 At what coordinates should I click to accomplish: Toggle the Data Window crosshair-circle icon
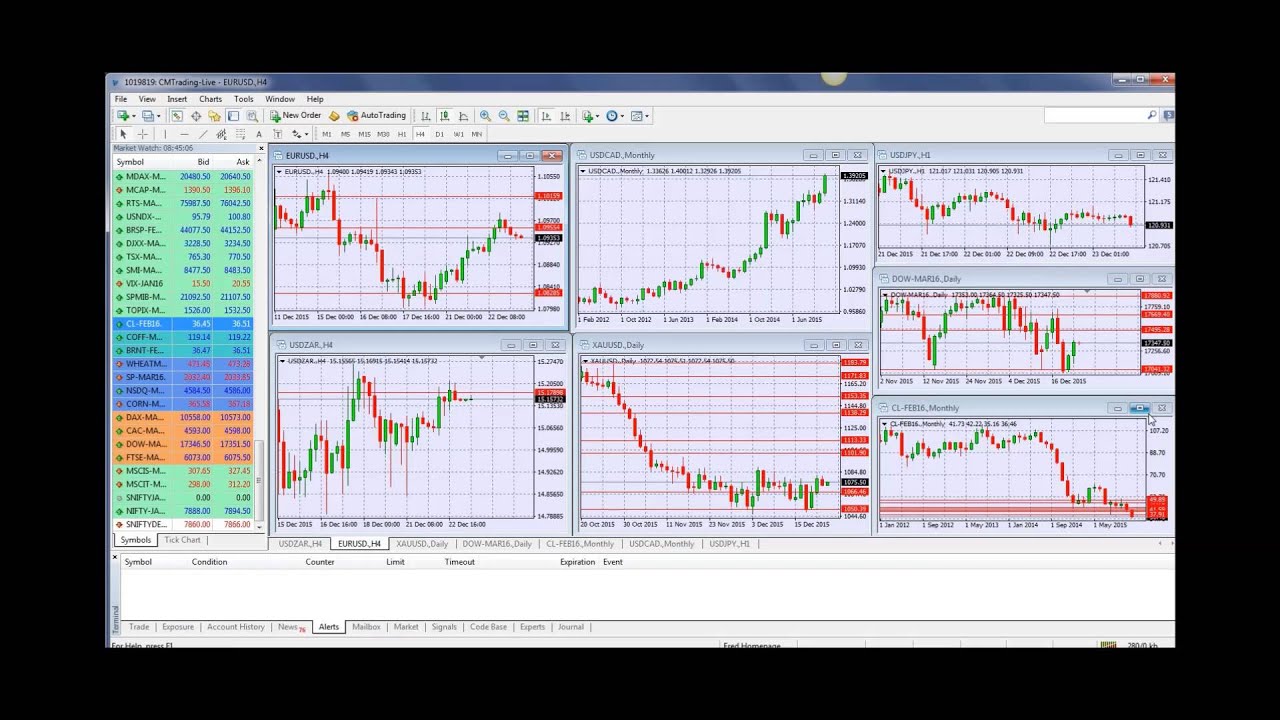pyautogui.click(x=196, y=116)
